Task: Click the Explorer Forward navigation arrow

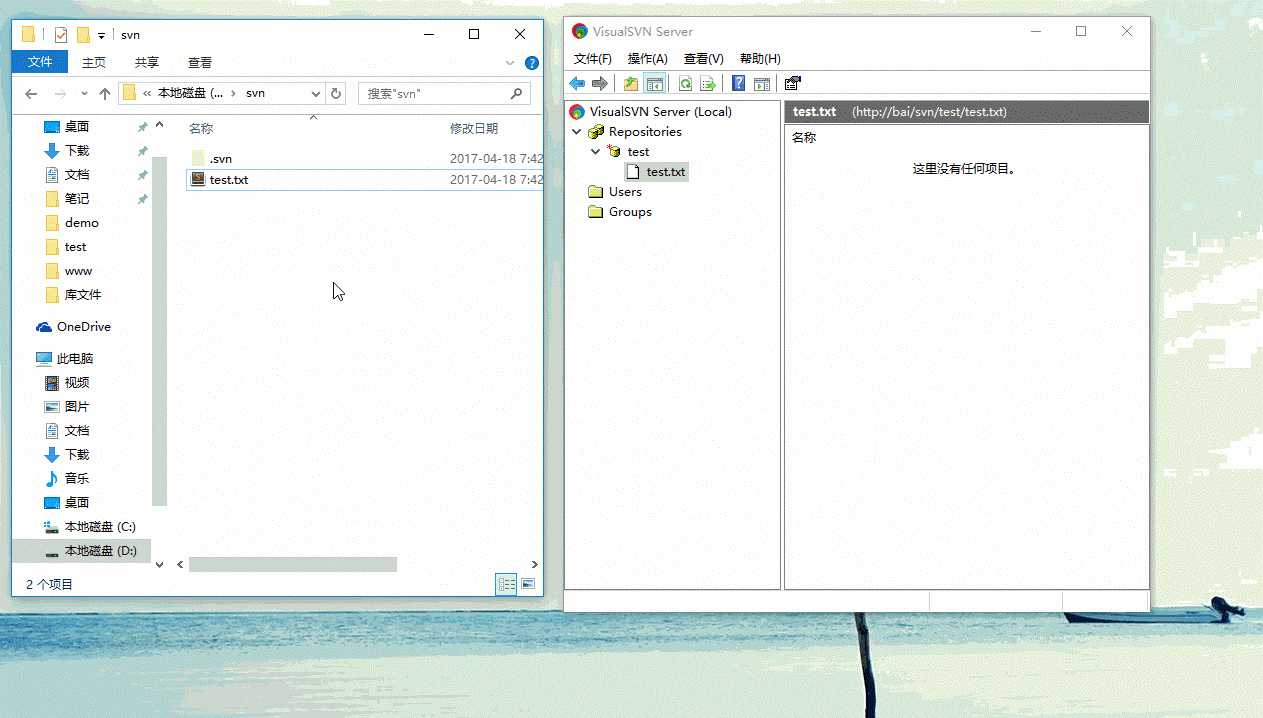Action: (60, 94)
